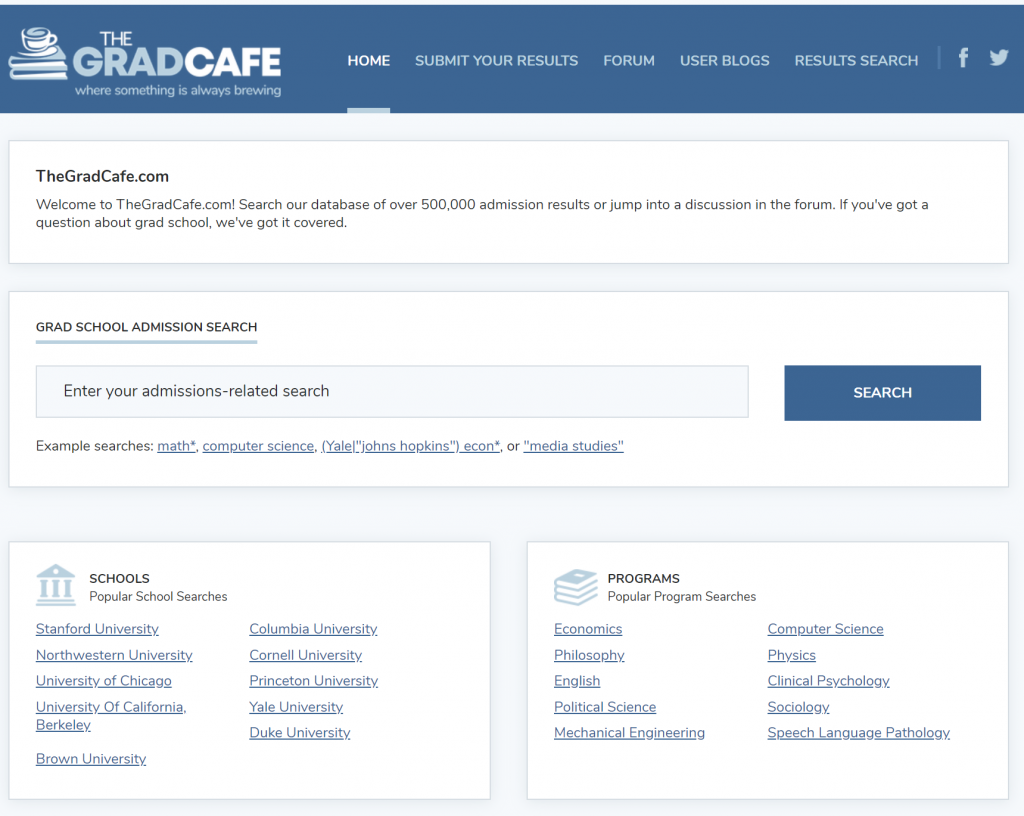
Task: Open the Facebook icon in header
Action: coord(963,58)
